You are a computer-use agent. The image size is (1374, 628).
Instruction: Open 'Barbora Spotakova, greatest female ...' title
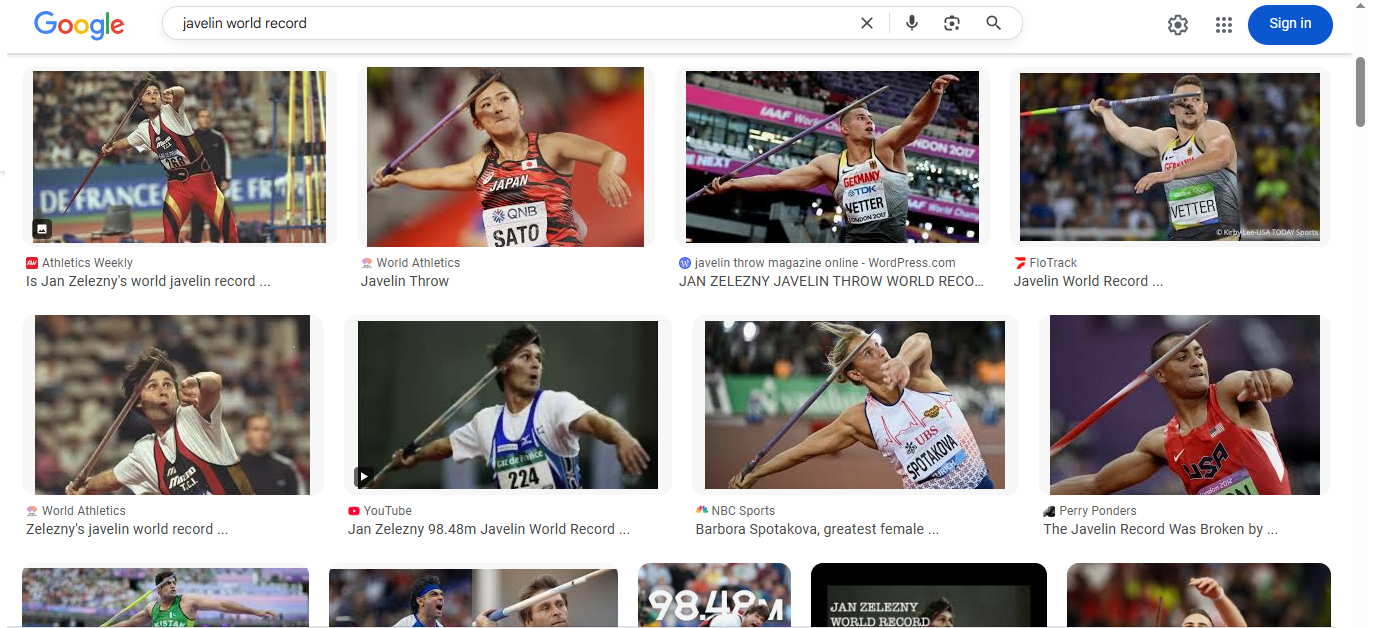(817, 529)
